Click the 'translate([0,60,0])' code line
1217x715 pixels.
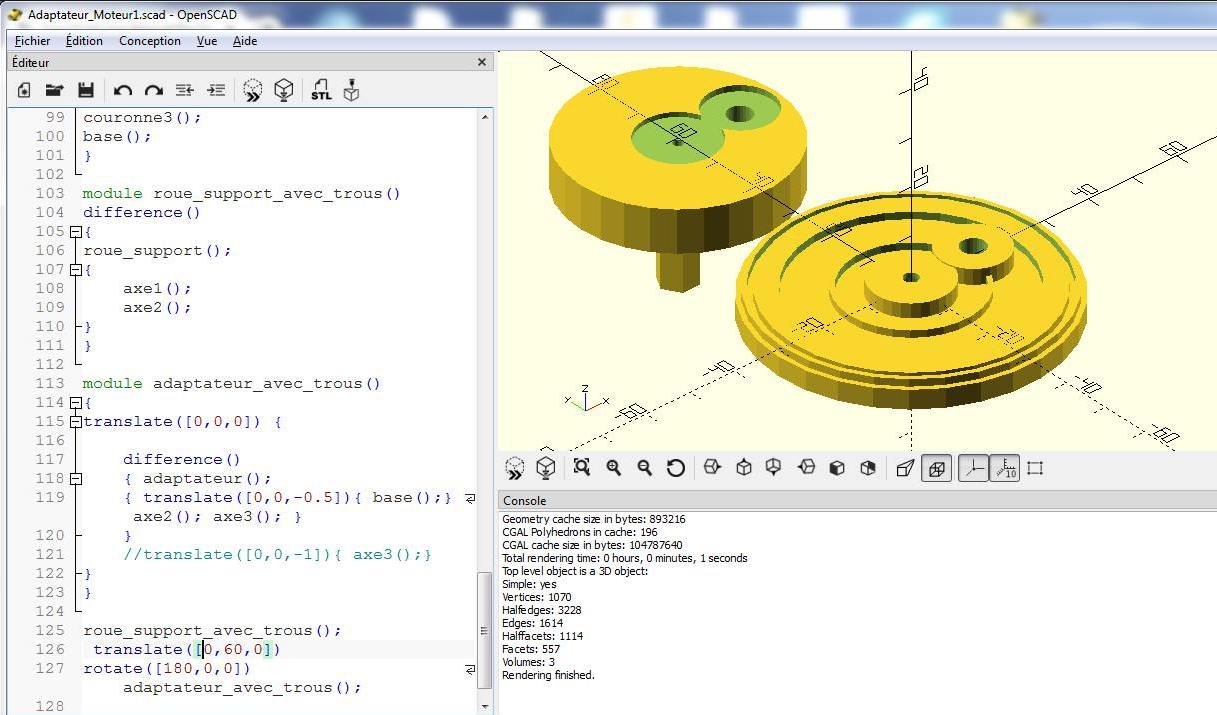(x=187, y=650)
